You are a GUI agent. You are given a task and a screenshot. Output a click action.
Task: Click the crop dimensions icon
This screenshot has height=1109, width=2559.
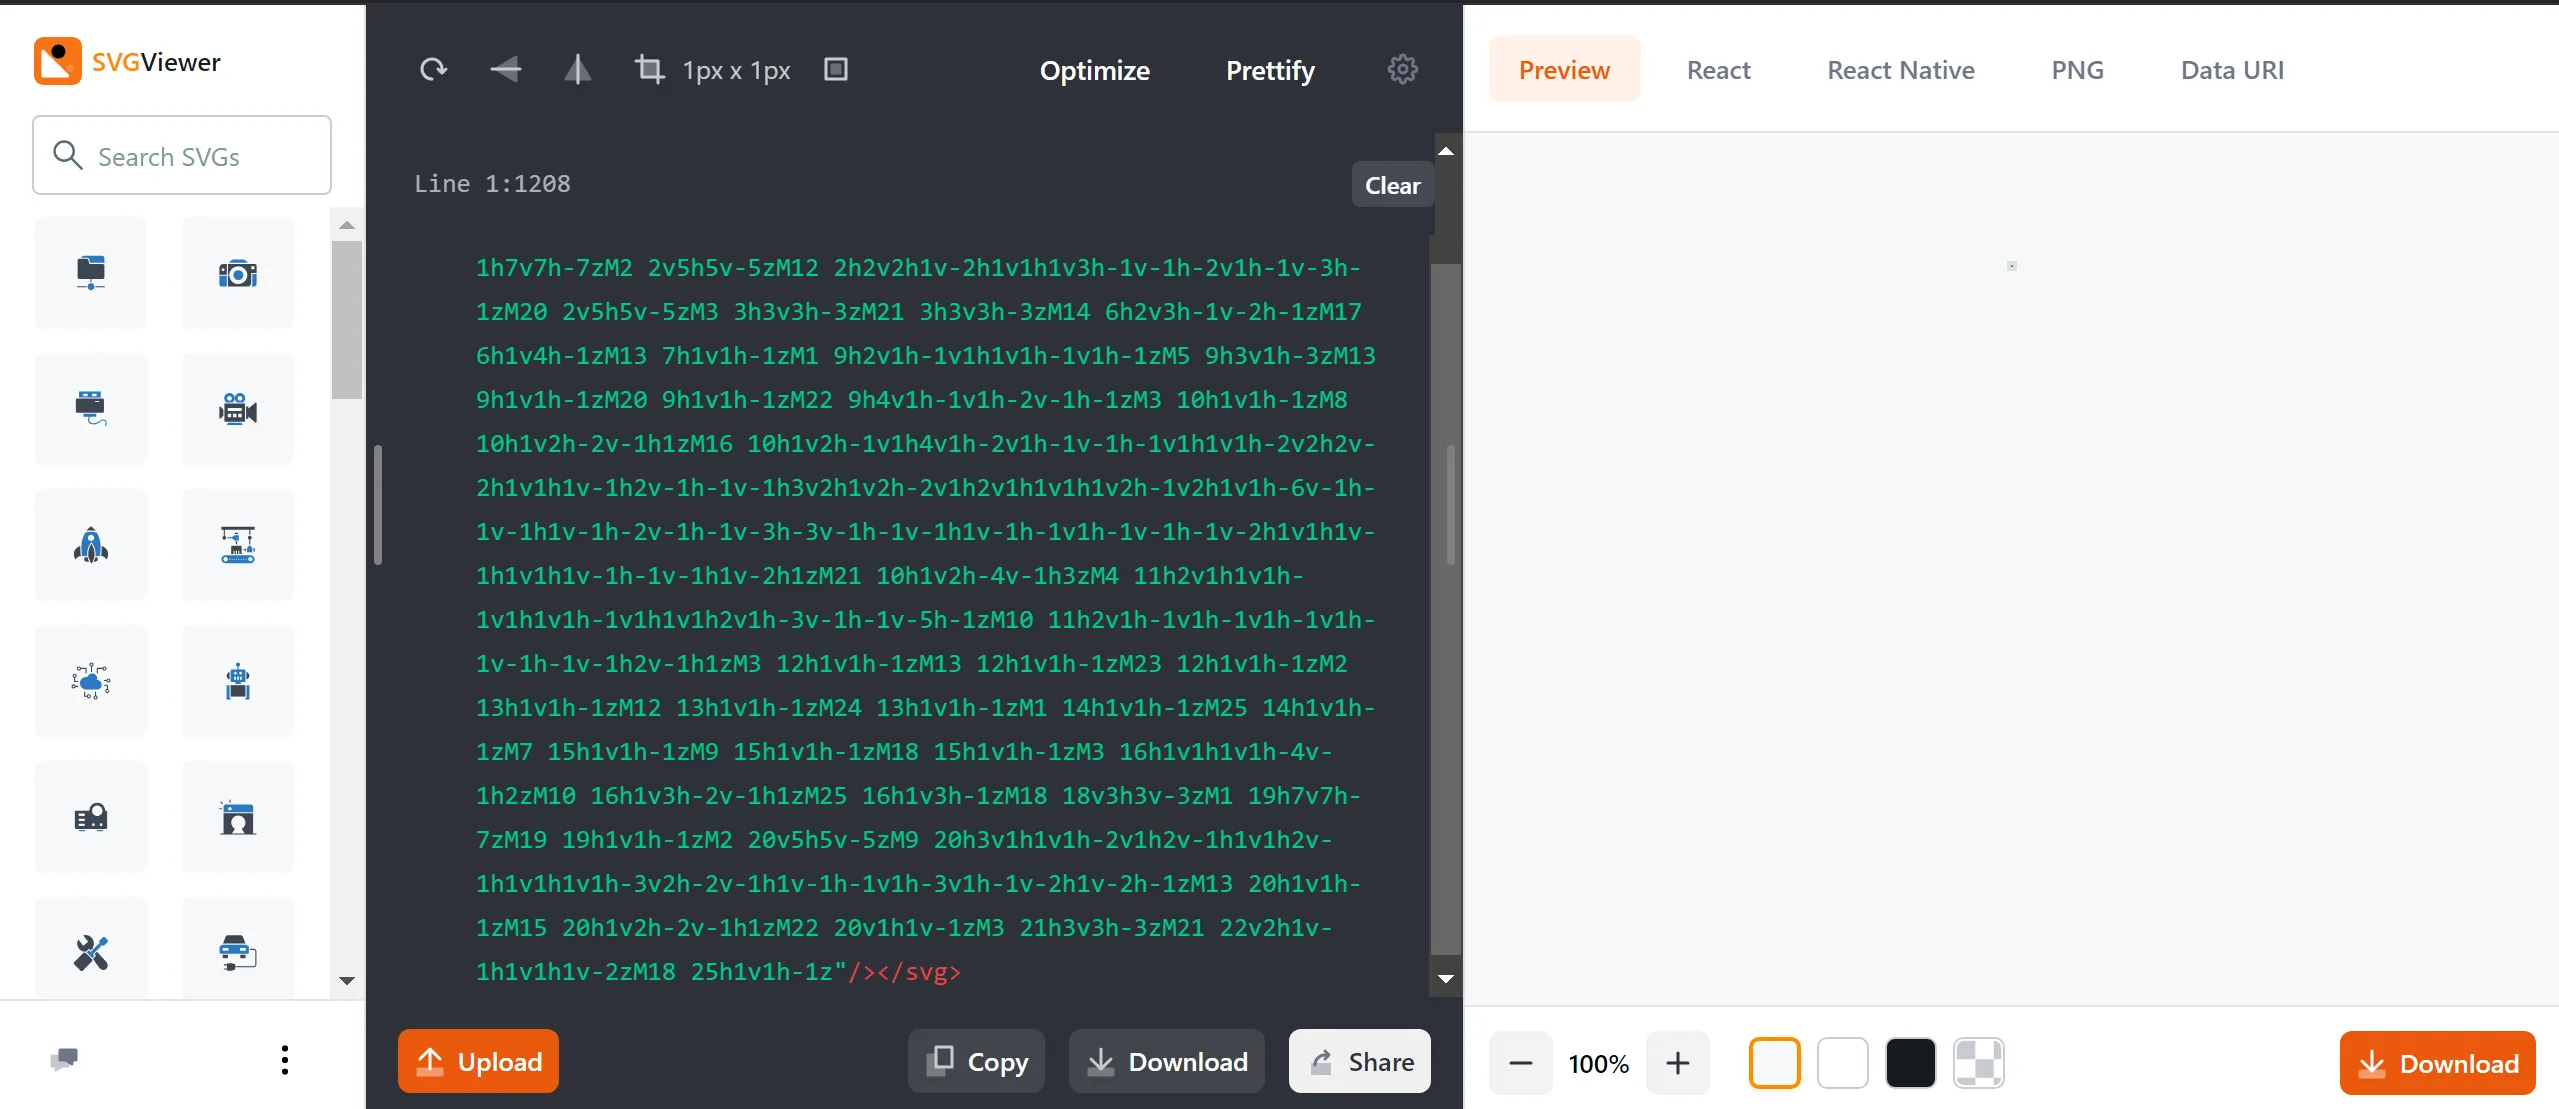(x=649, y=69)
